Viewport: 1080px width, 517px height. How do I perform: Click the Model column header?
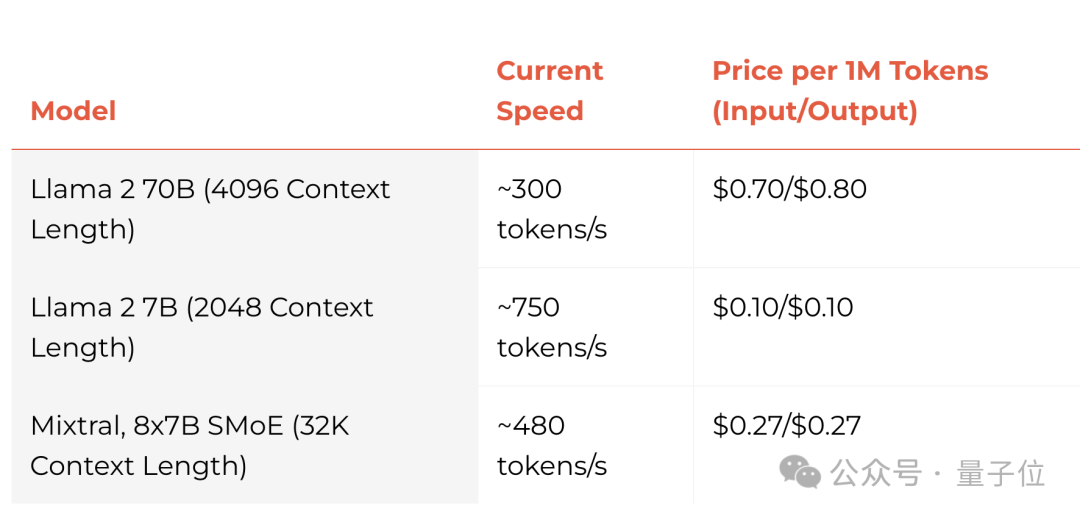tap(73, 111)
